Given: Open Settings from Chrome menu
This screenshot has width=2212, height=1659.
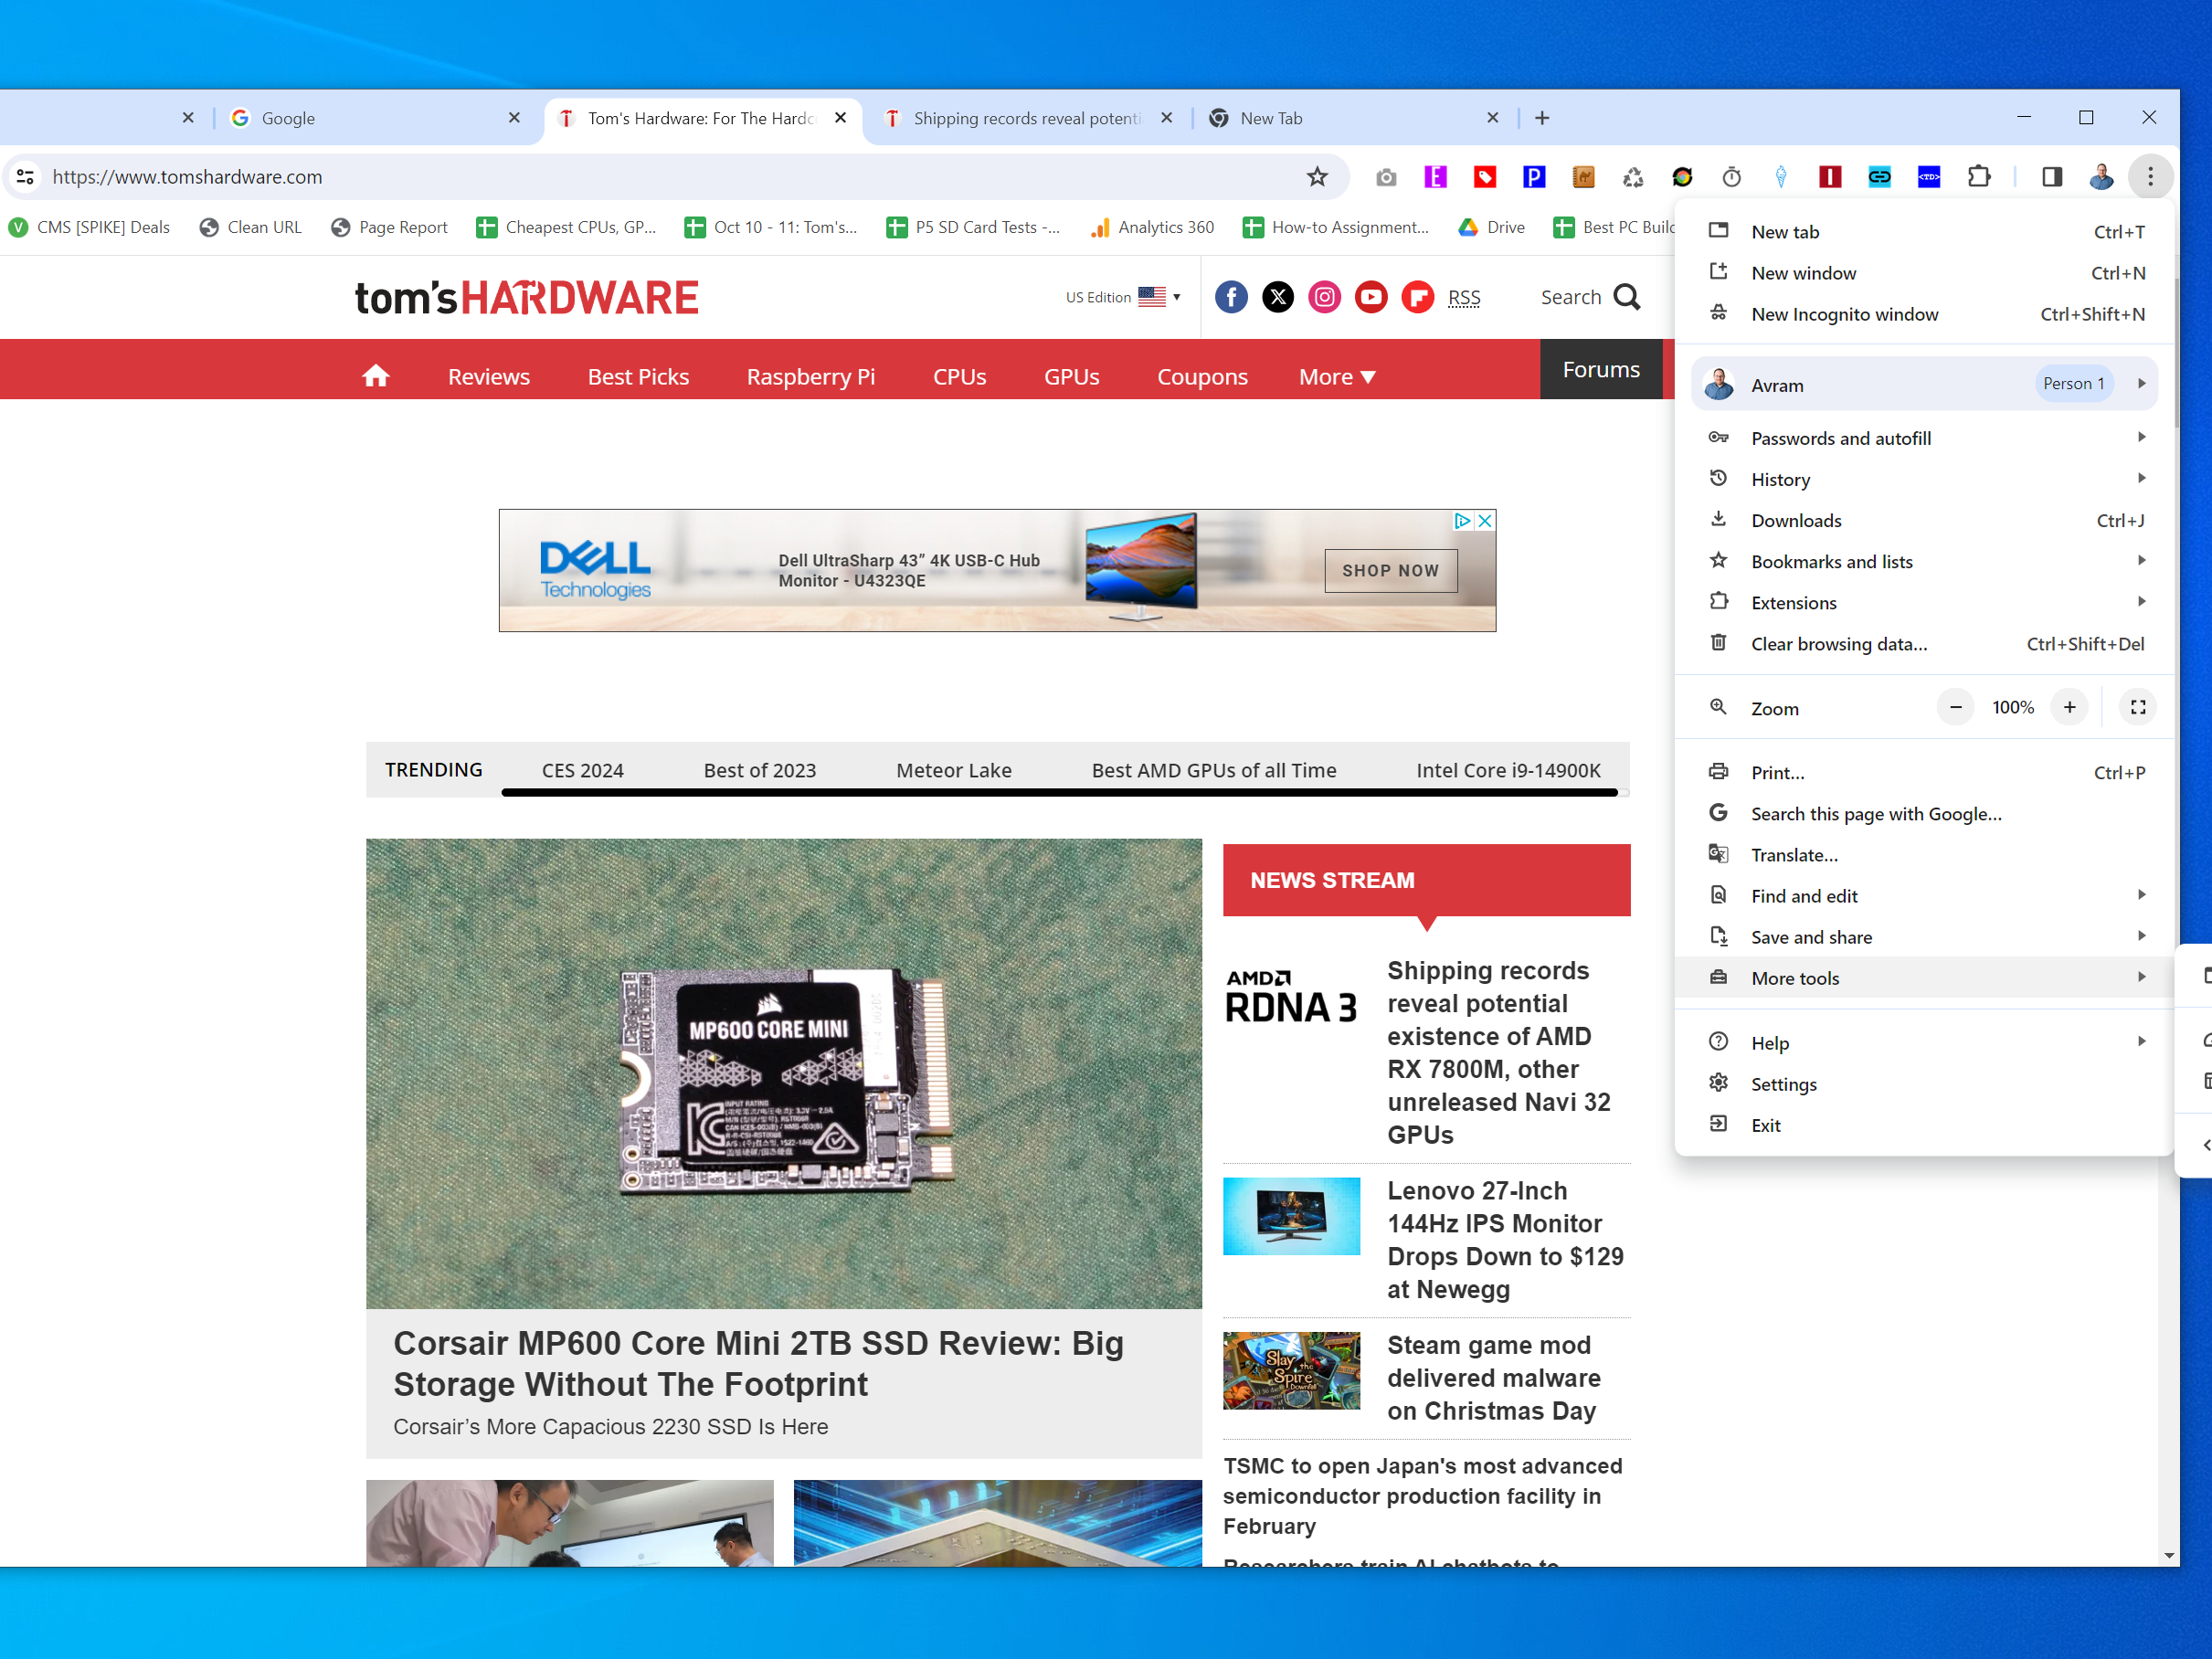Looking at the screenshot, I should tap(1925, 1084).
